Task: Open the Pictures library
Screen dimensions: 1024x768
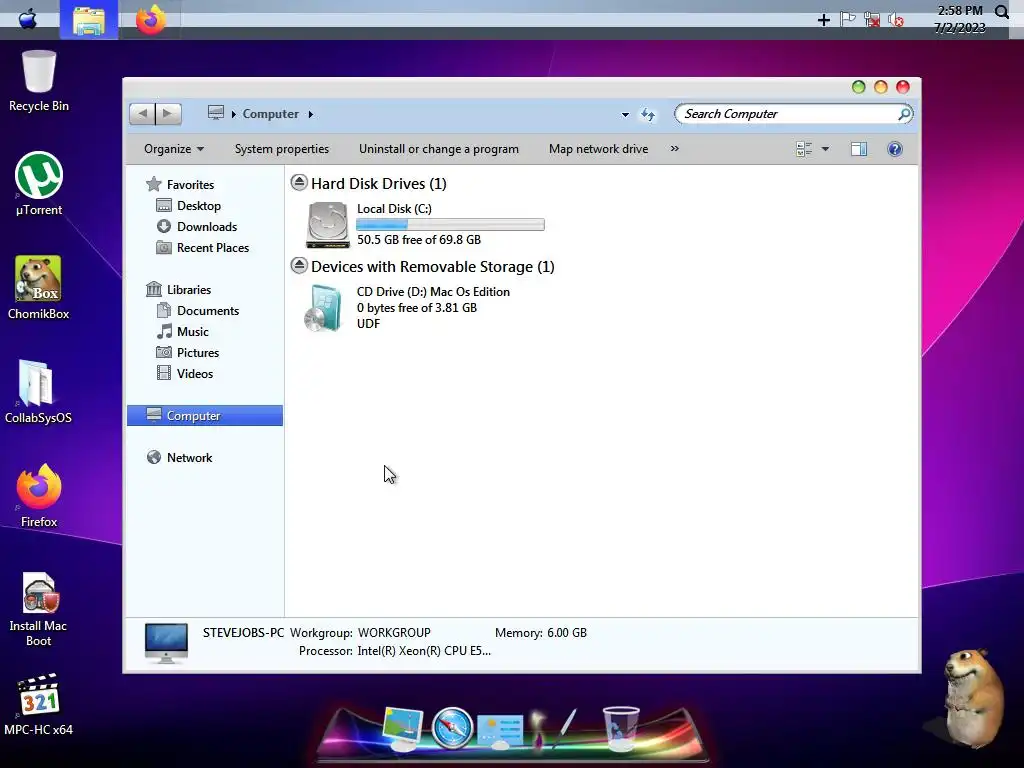Action: tap(198, 353)
